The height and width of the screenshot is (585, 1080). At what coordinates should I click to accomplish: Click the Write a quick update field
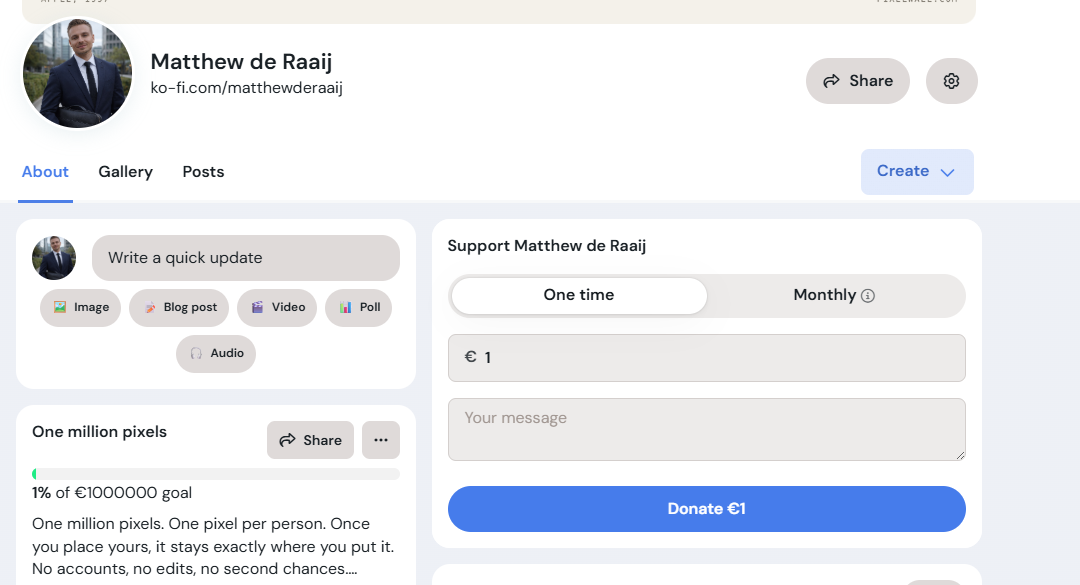pos(246,257)
